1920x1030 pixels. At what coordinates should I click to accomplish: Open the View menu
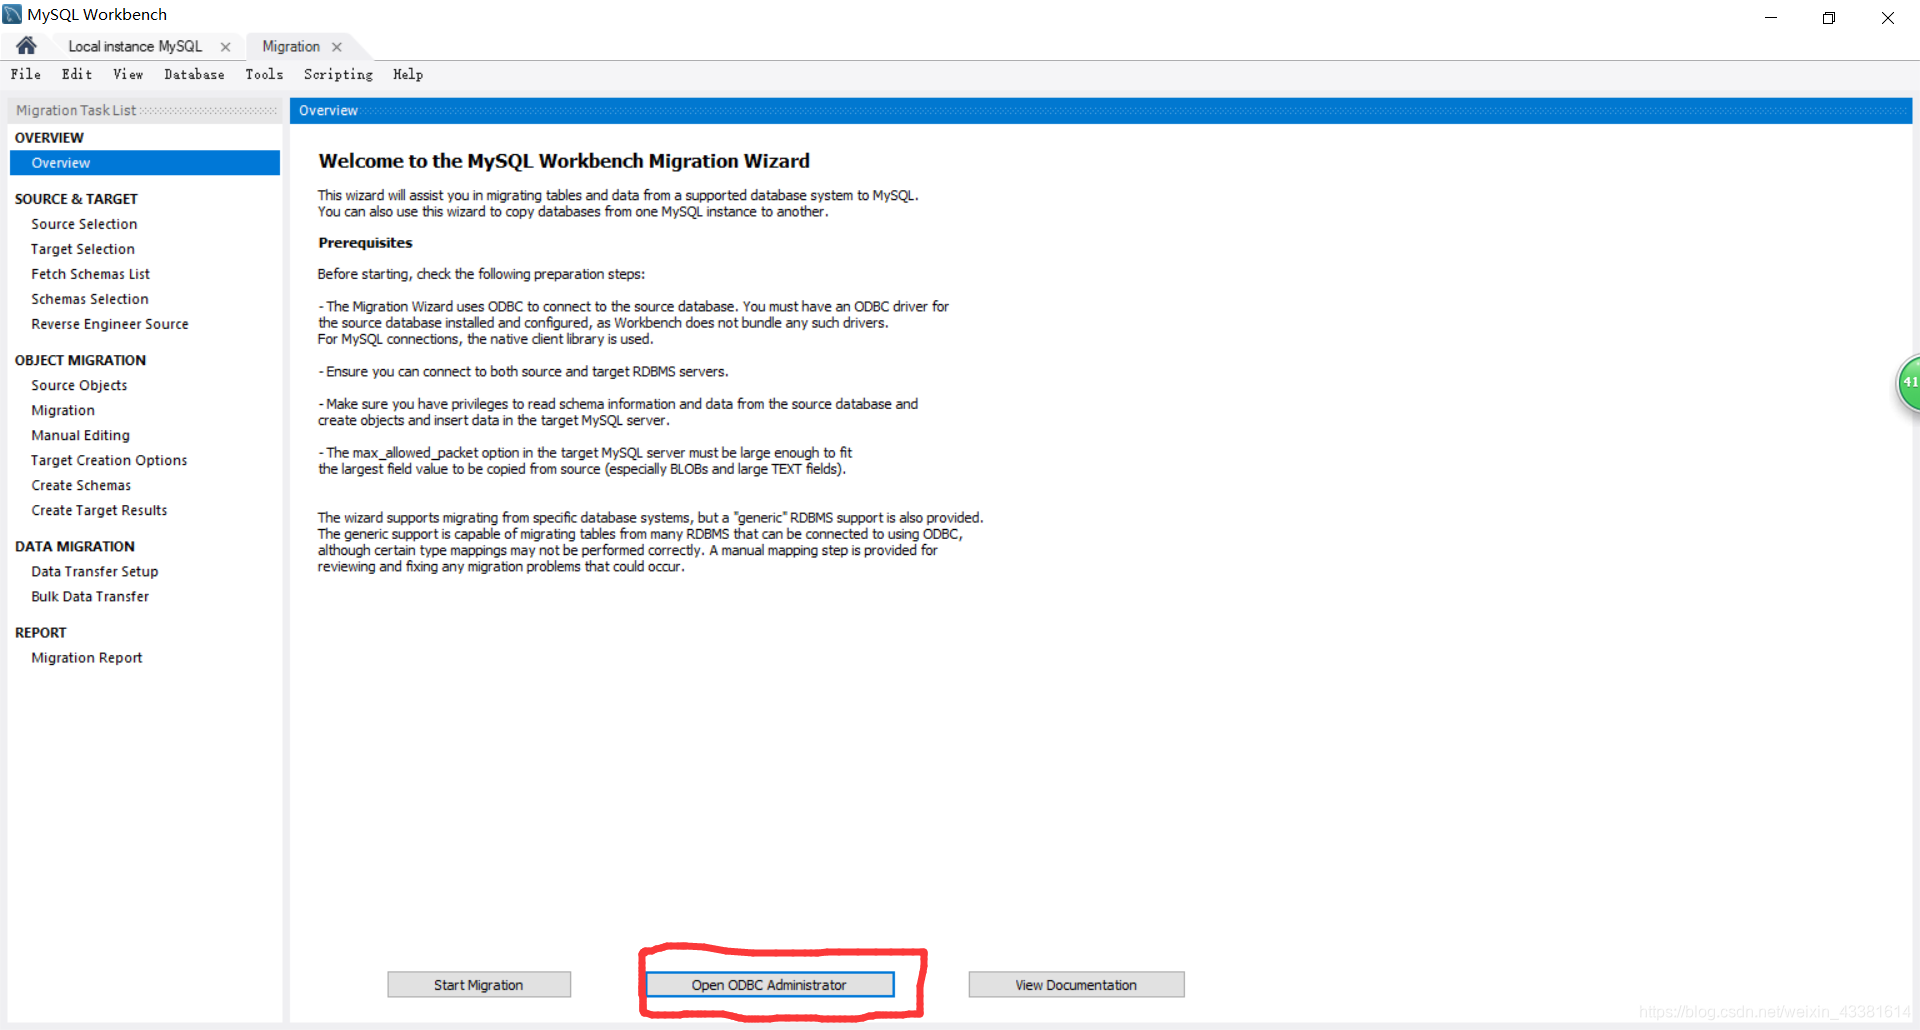128,74
